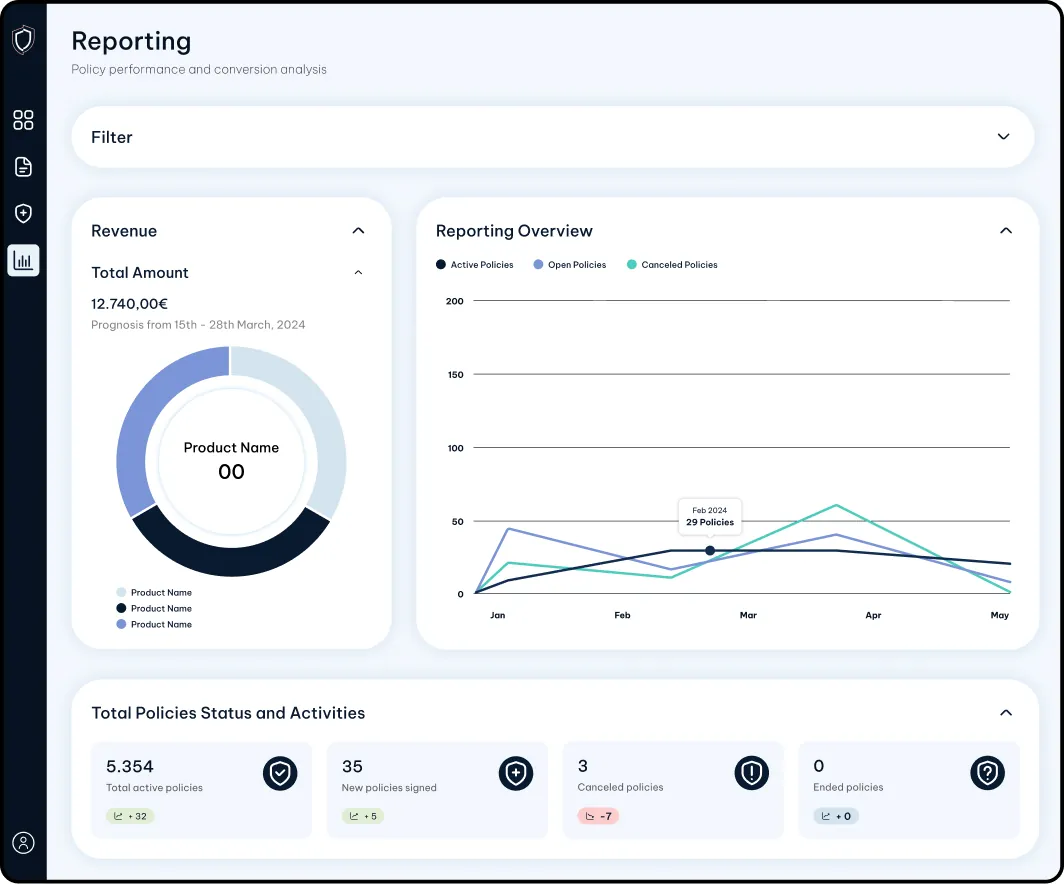Click the prognosis date range text

198,325
